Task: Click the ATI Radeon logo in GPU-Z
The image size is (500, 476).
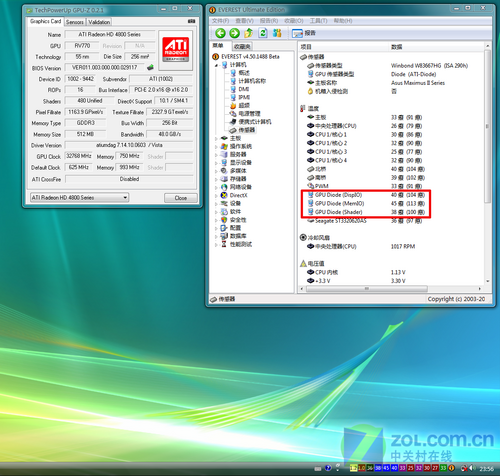Action: tap(176, 50)
